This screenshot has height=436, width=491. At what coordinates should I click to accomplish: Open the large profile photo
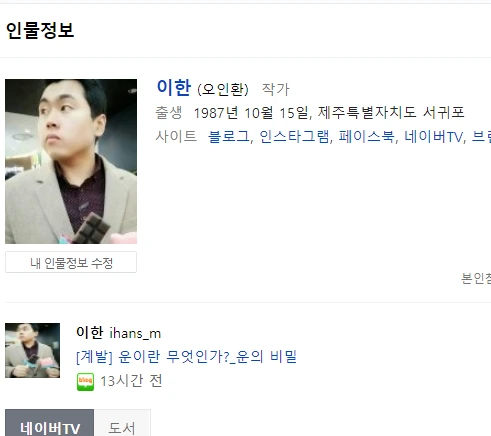point(71,161)
